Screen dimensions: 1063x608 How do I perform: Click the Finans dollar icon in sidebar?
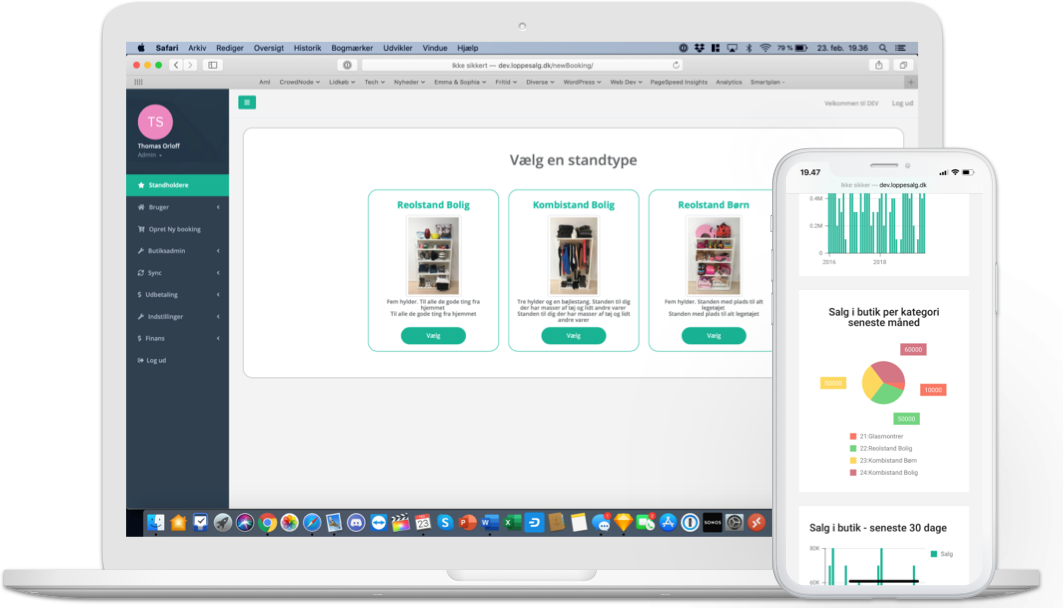(x=139, y=338)
